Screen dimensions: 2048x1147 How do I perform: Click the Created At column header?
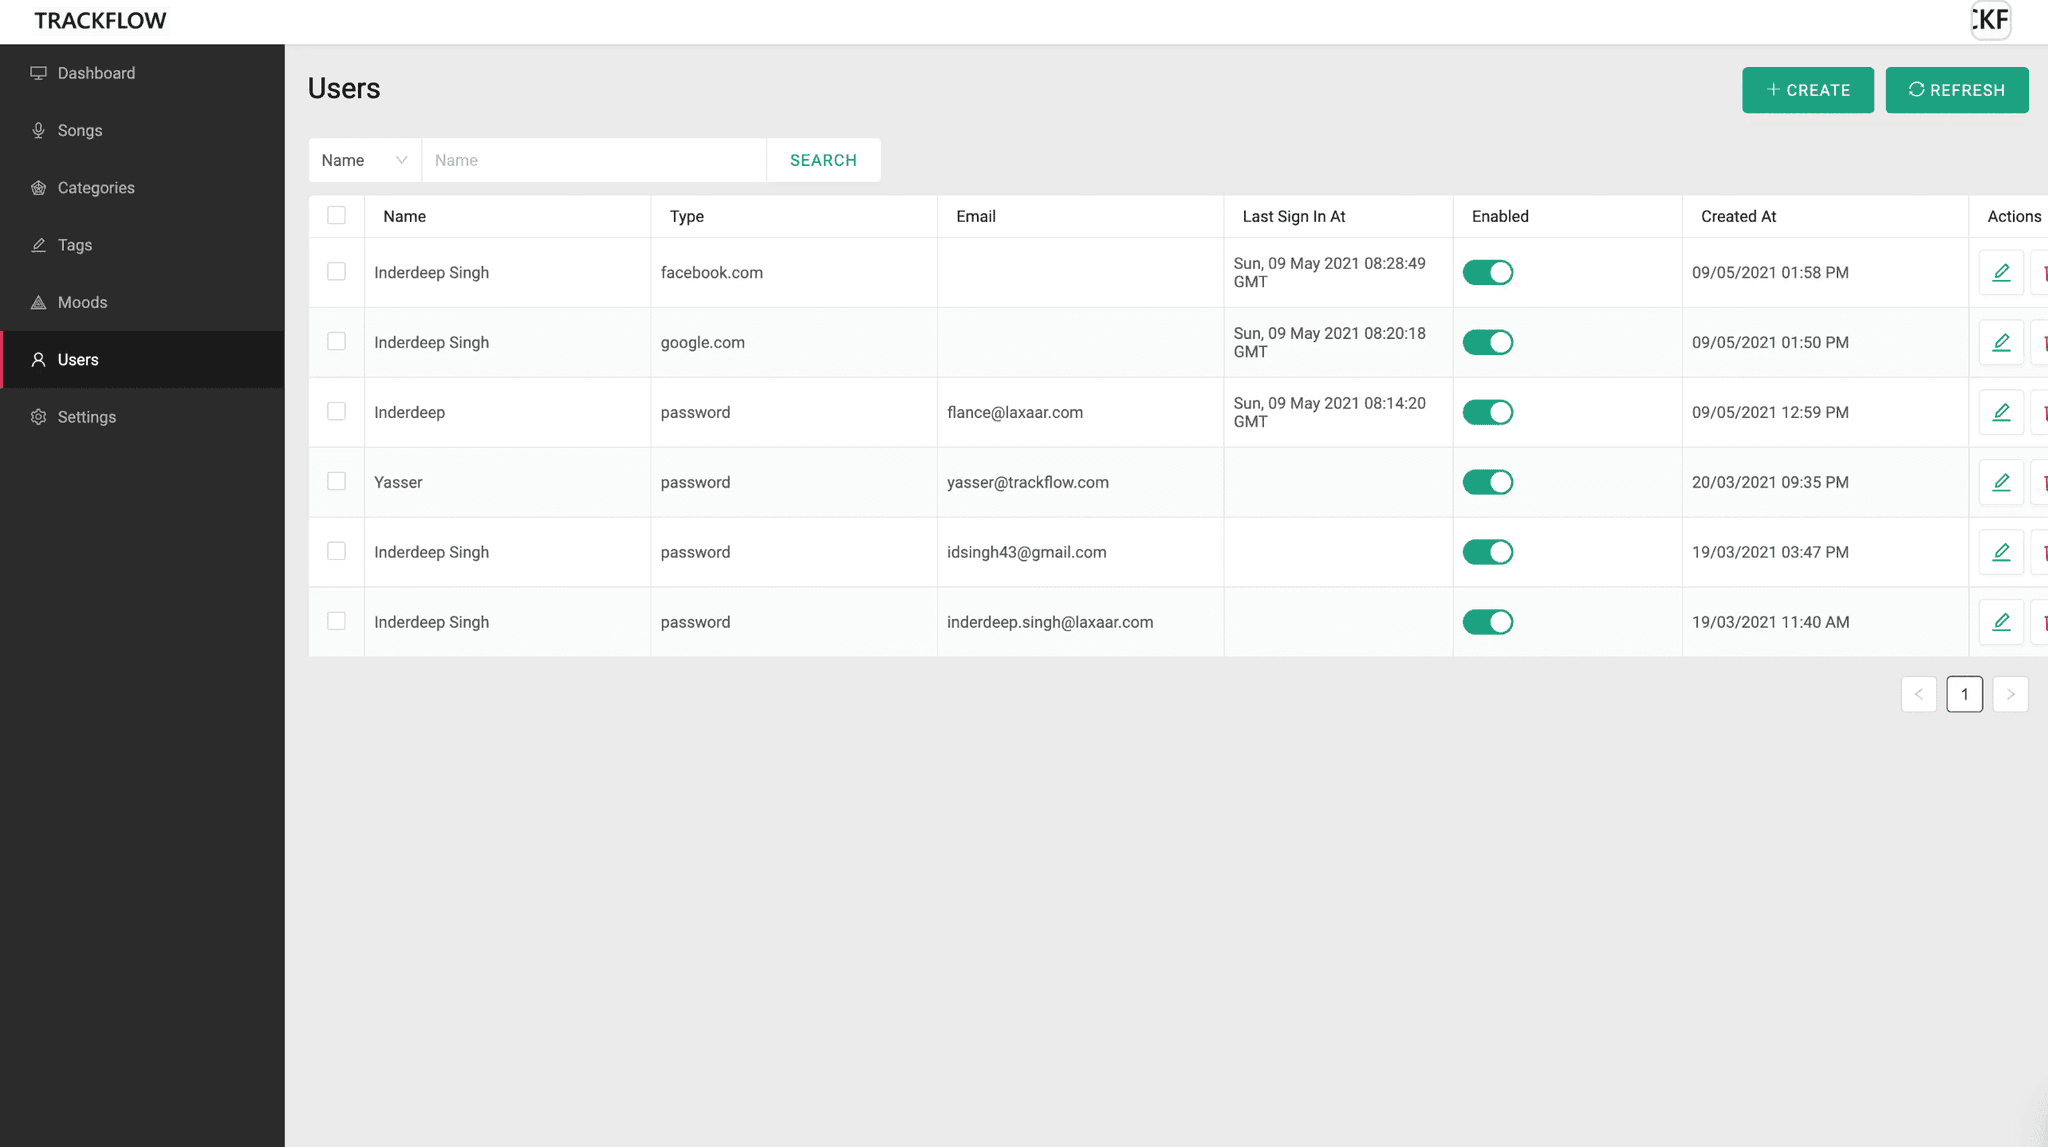pos(1825,216)
